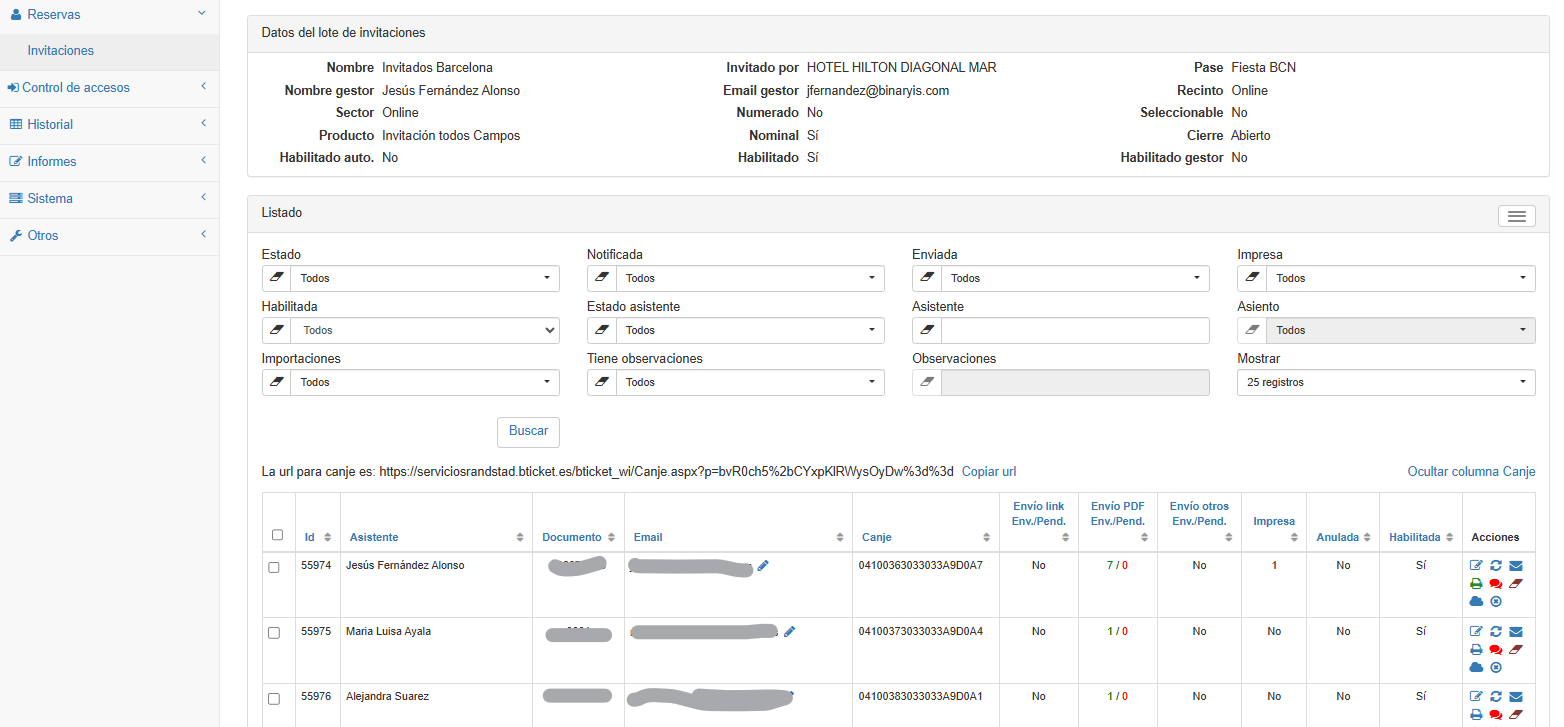The image size is (1564, 727).
Task: Click eraser action in row 55975
Action: click(x=1516, y=650)
